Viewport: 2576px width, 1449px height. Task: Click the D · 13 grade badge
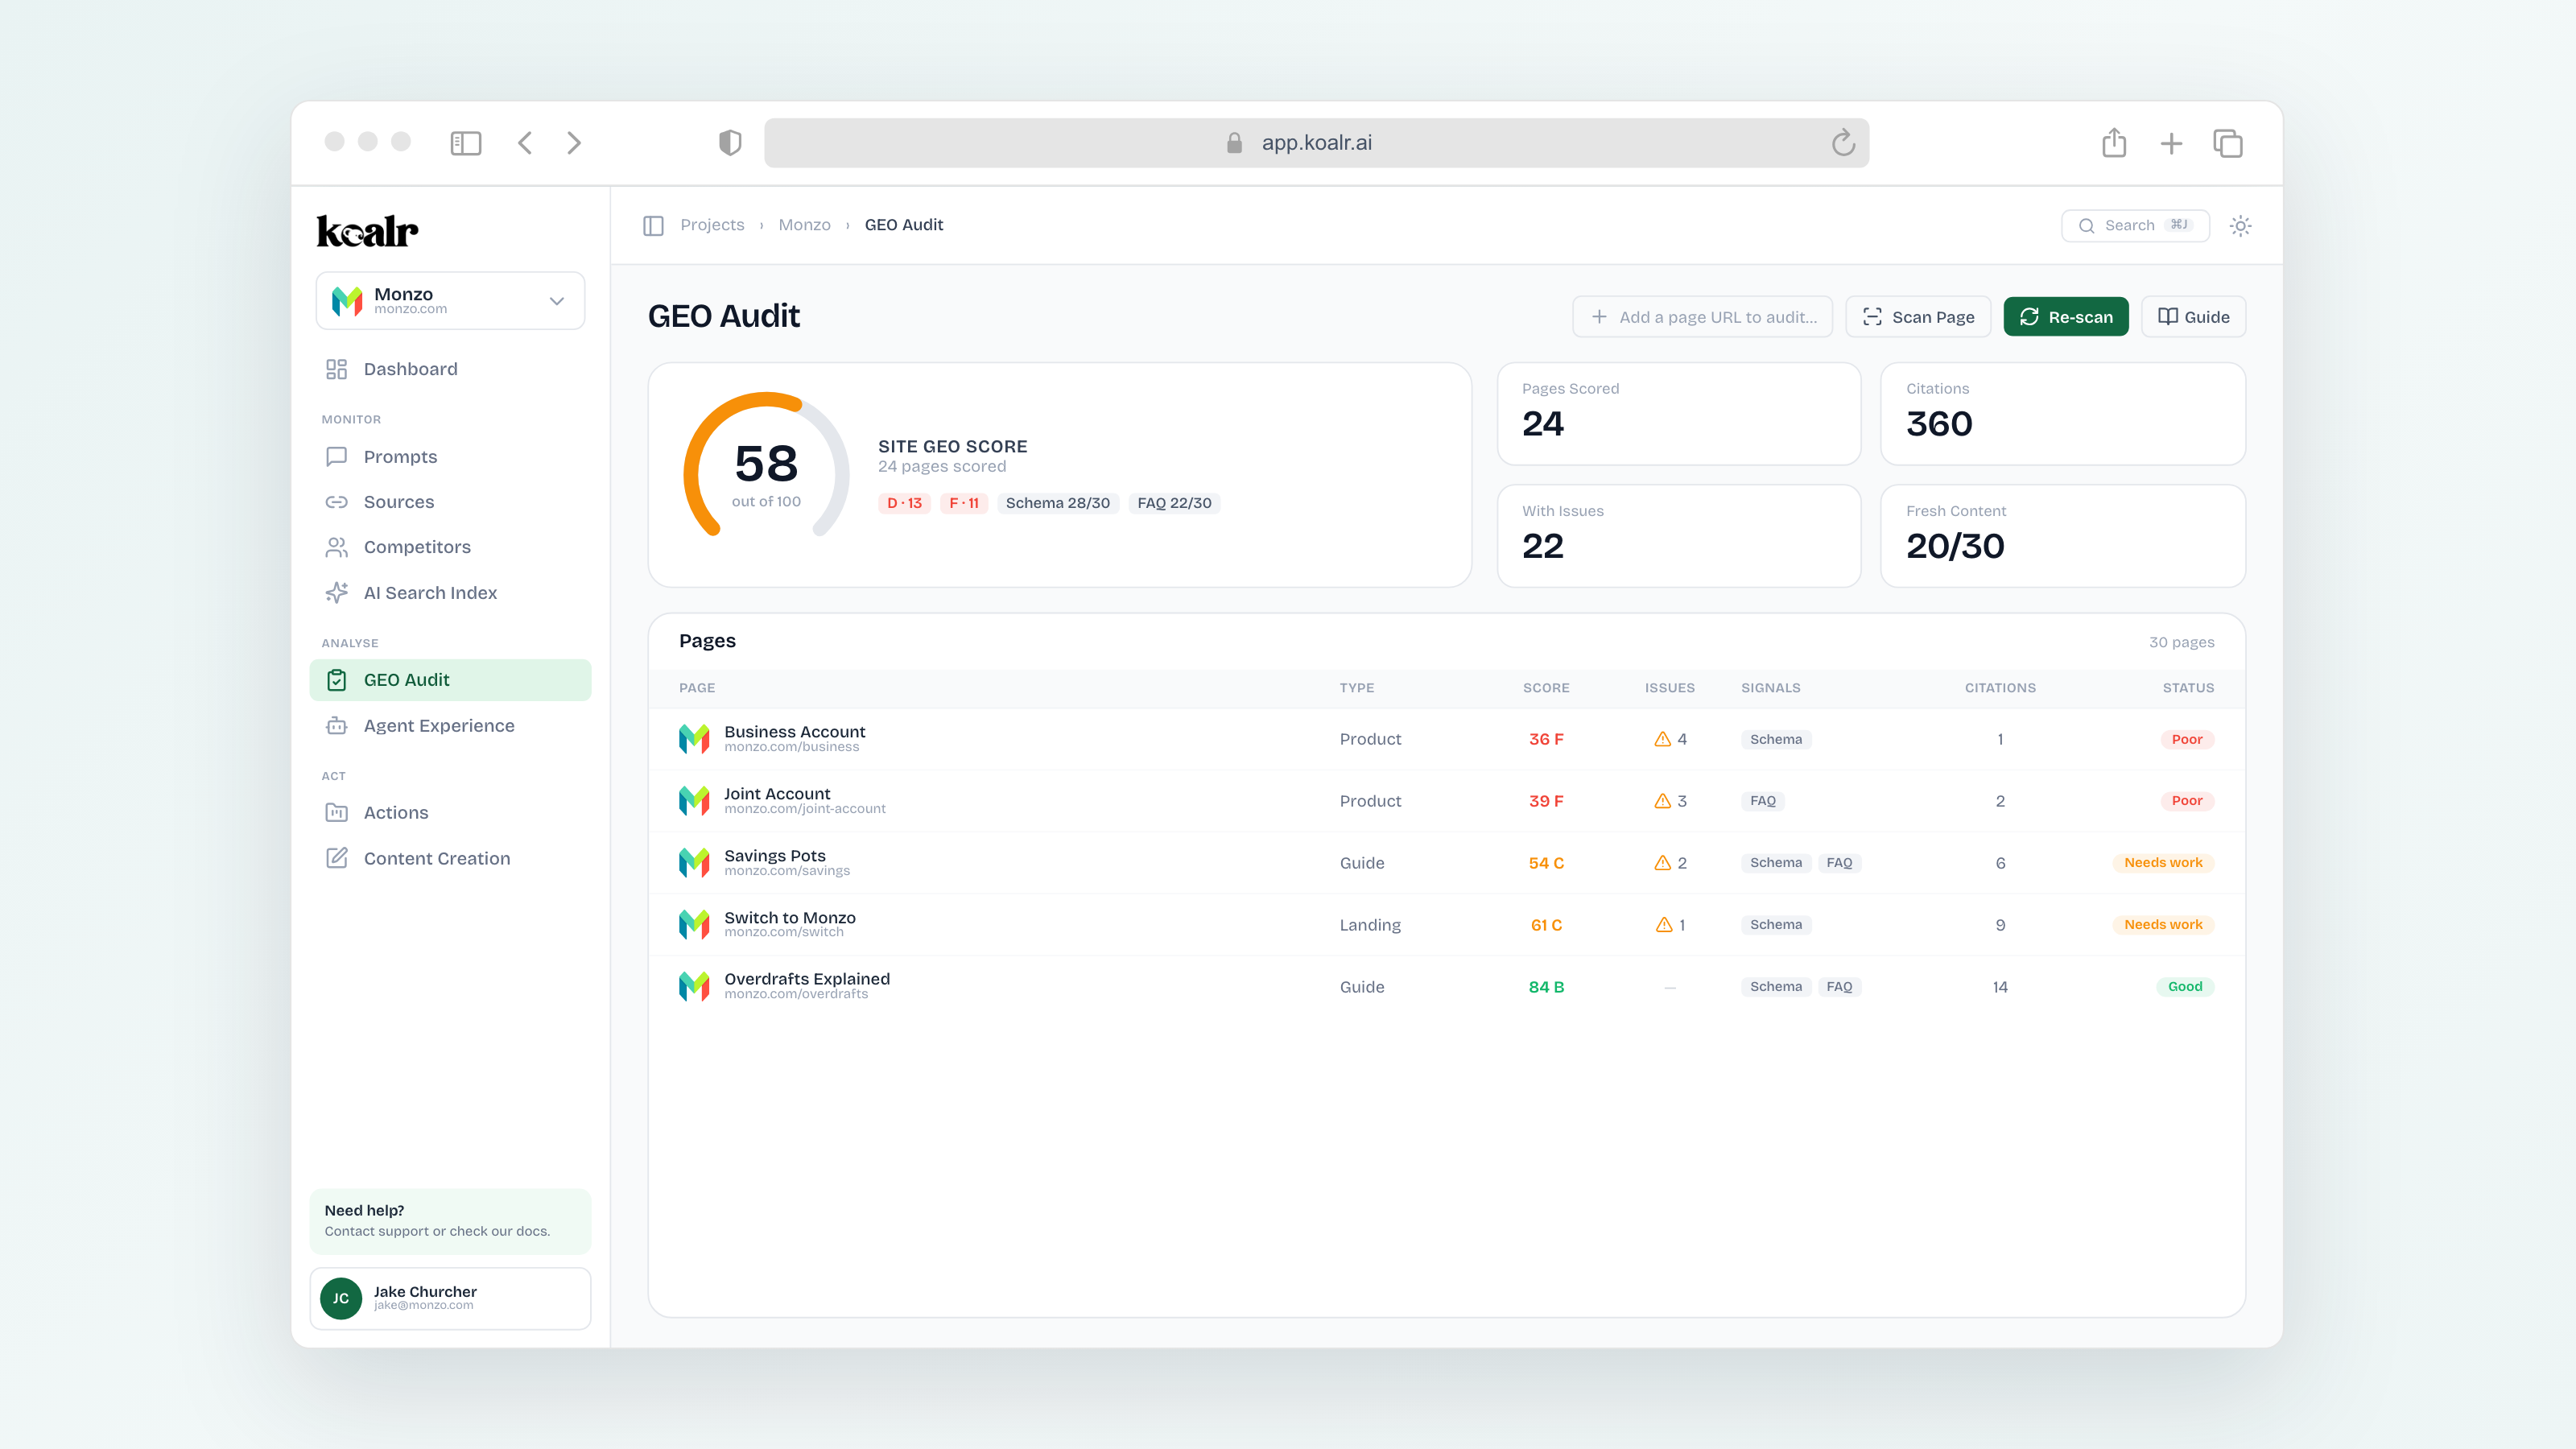905,503
